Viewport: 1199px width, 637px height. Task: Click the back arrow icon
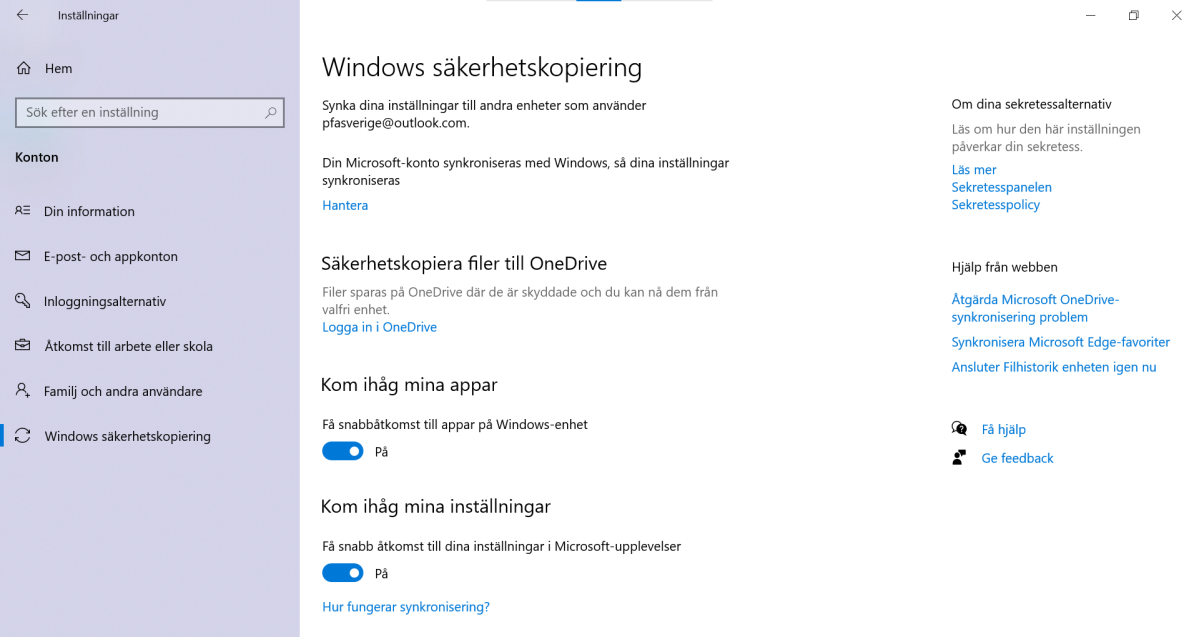[22, 15]
